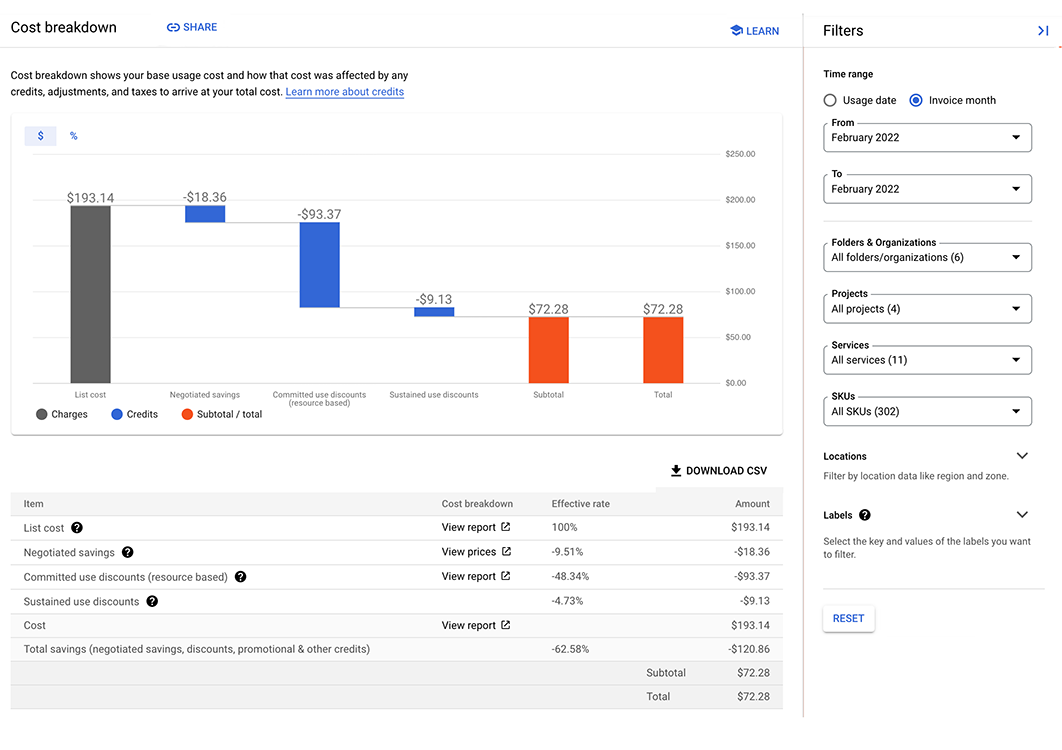This screenshot has height=750, width=1062.
Task: Click the orange Total bar
Action: point(663,350)
